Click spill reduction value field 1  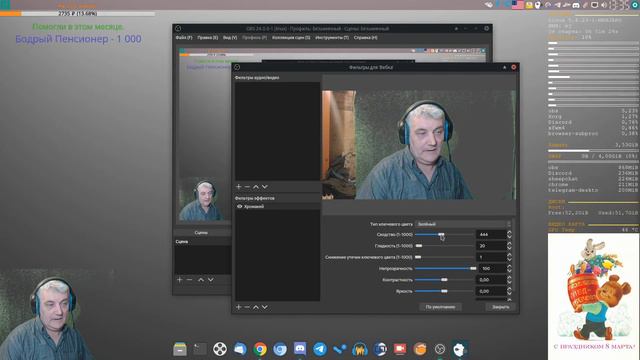[491, 257]
